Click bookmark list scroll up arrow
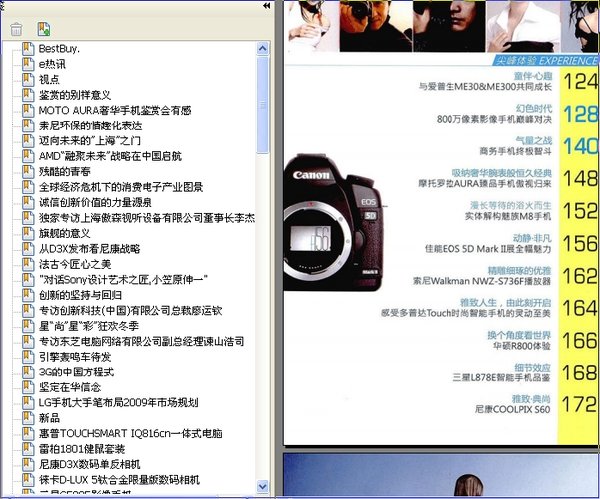Screen dimensions: 600x499 point(262,49)
